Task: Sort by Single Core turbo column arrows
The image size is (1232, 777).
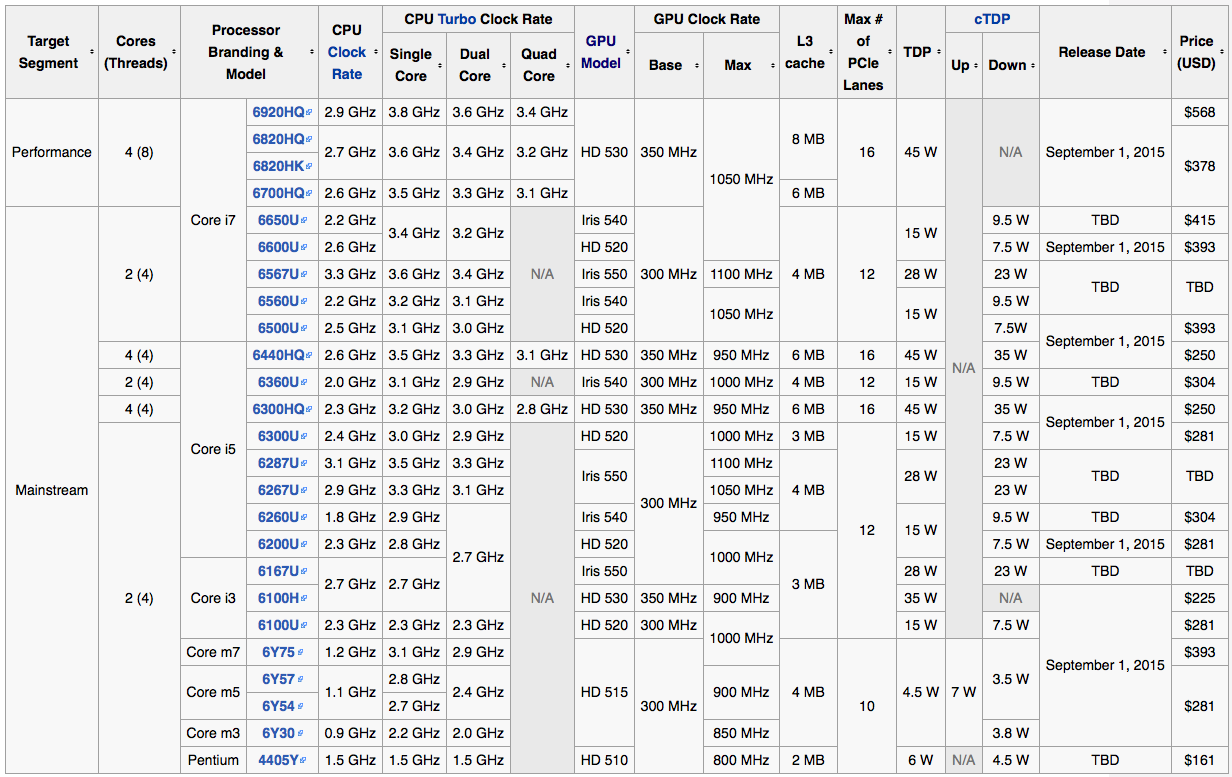Action: coord(440,65)
